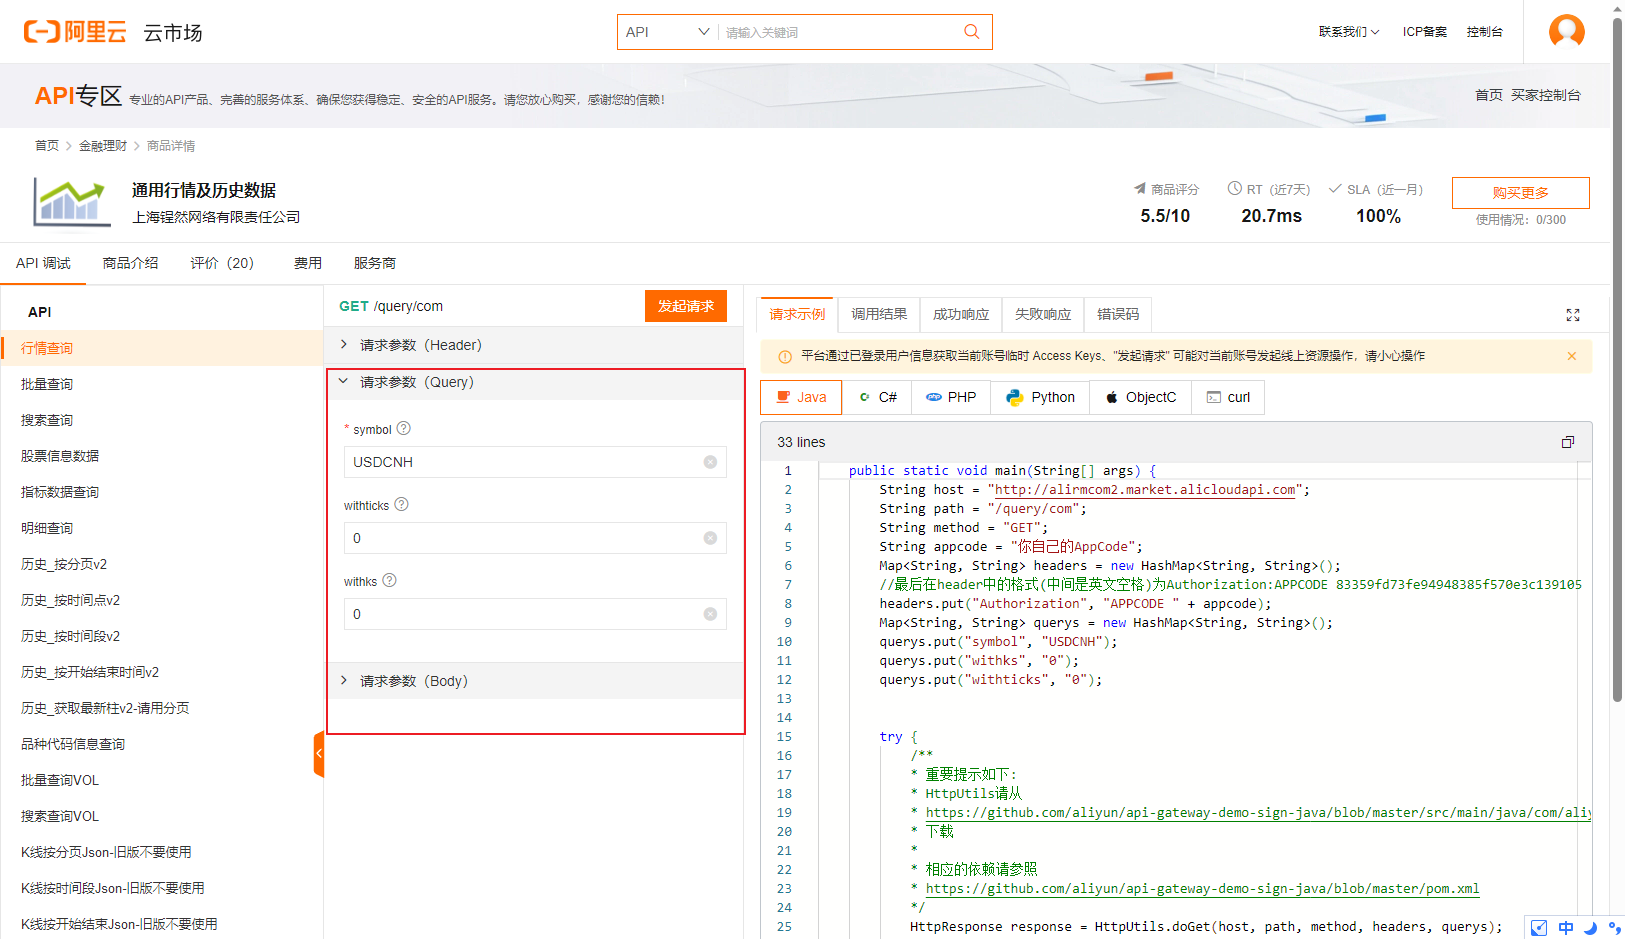This screenshot has height=939, width=1625.
Task: Select the 请求示例 tab
Action: tap(798, 314)
